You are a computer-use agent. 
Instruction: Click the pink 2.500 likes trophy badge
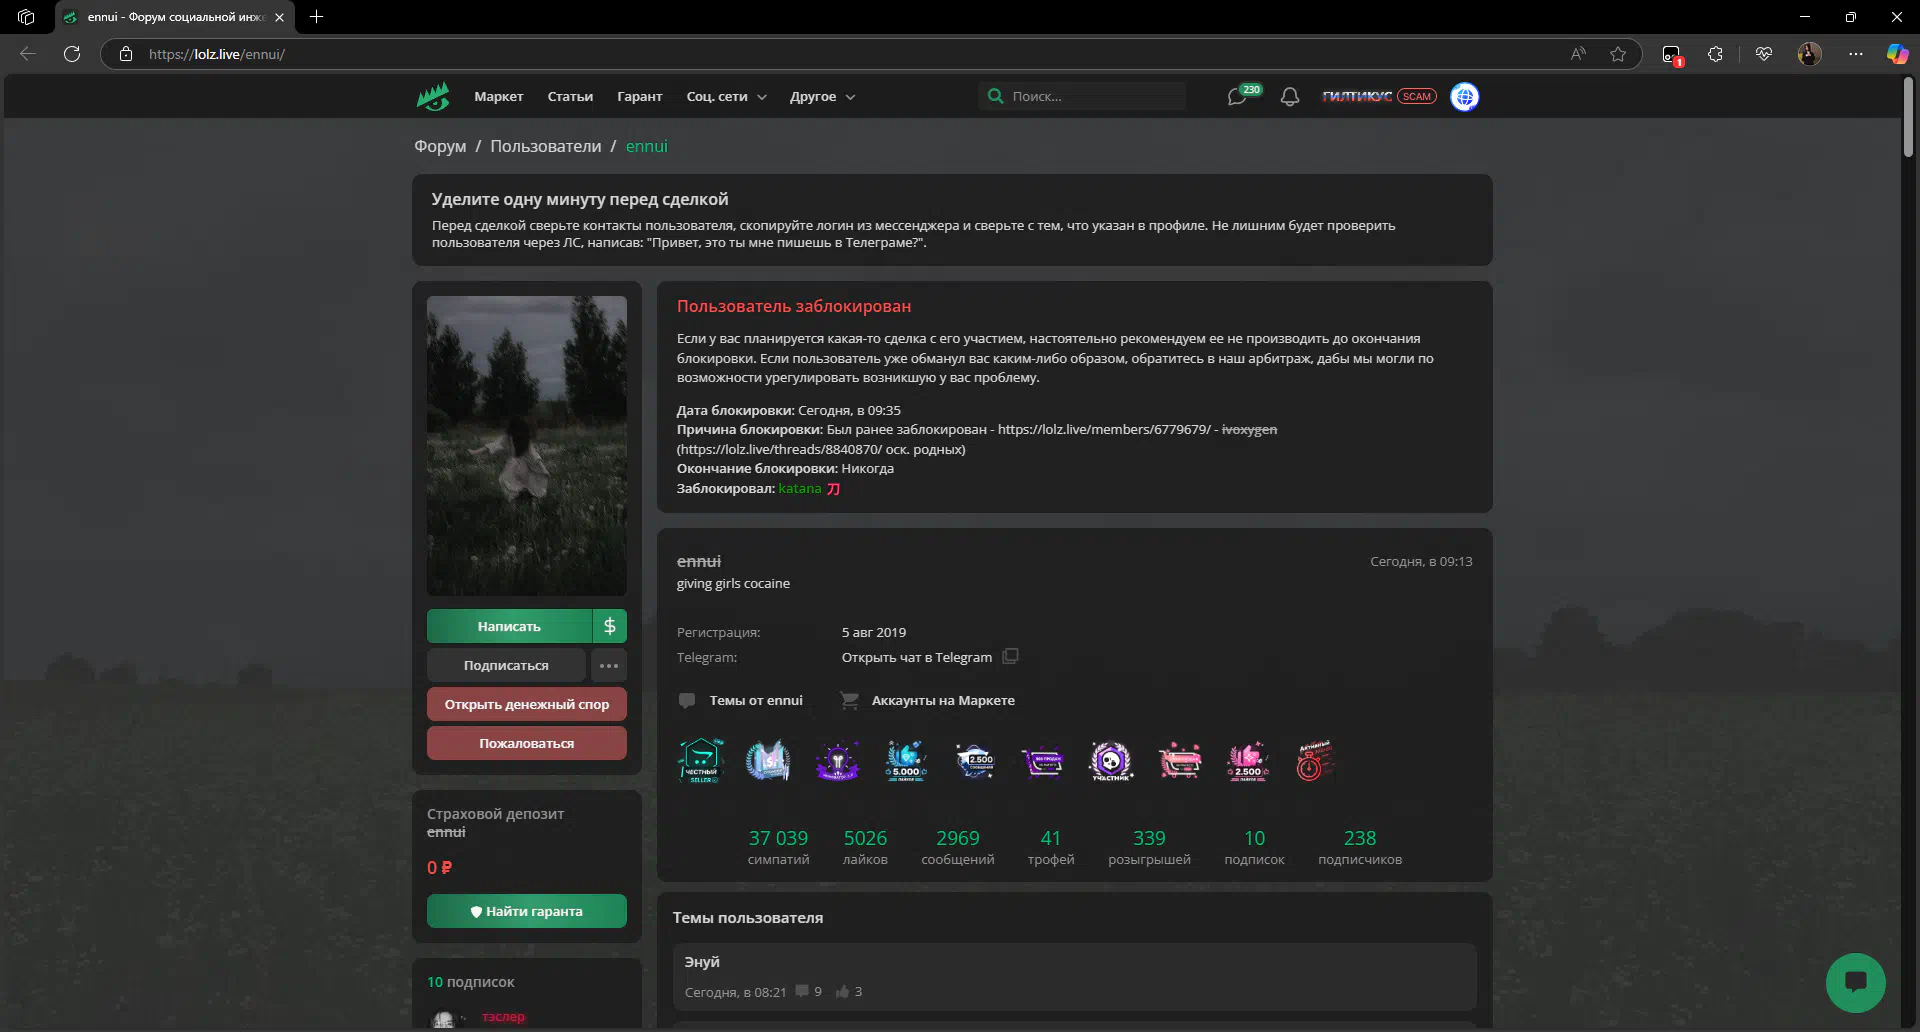tap(1247, 761)
